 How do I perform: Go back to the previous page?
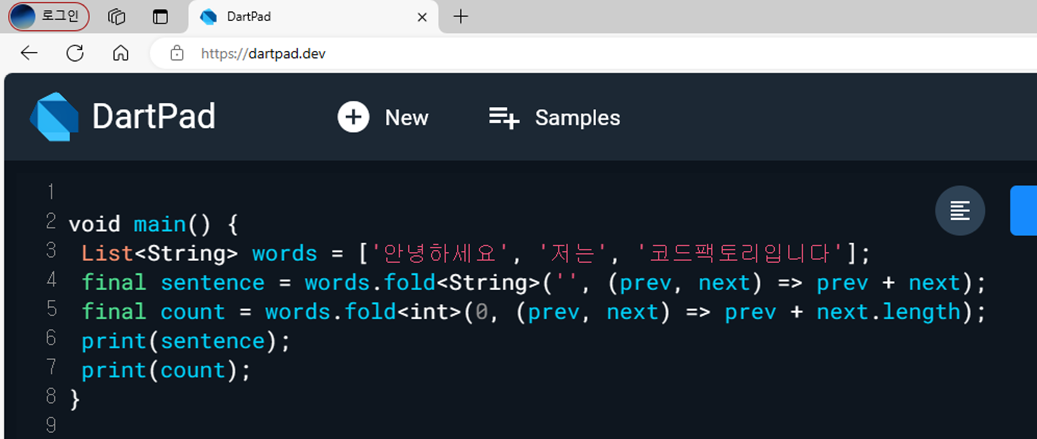(29, 54)
